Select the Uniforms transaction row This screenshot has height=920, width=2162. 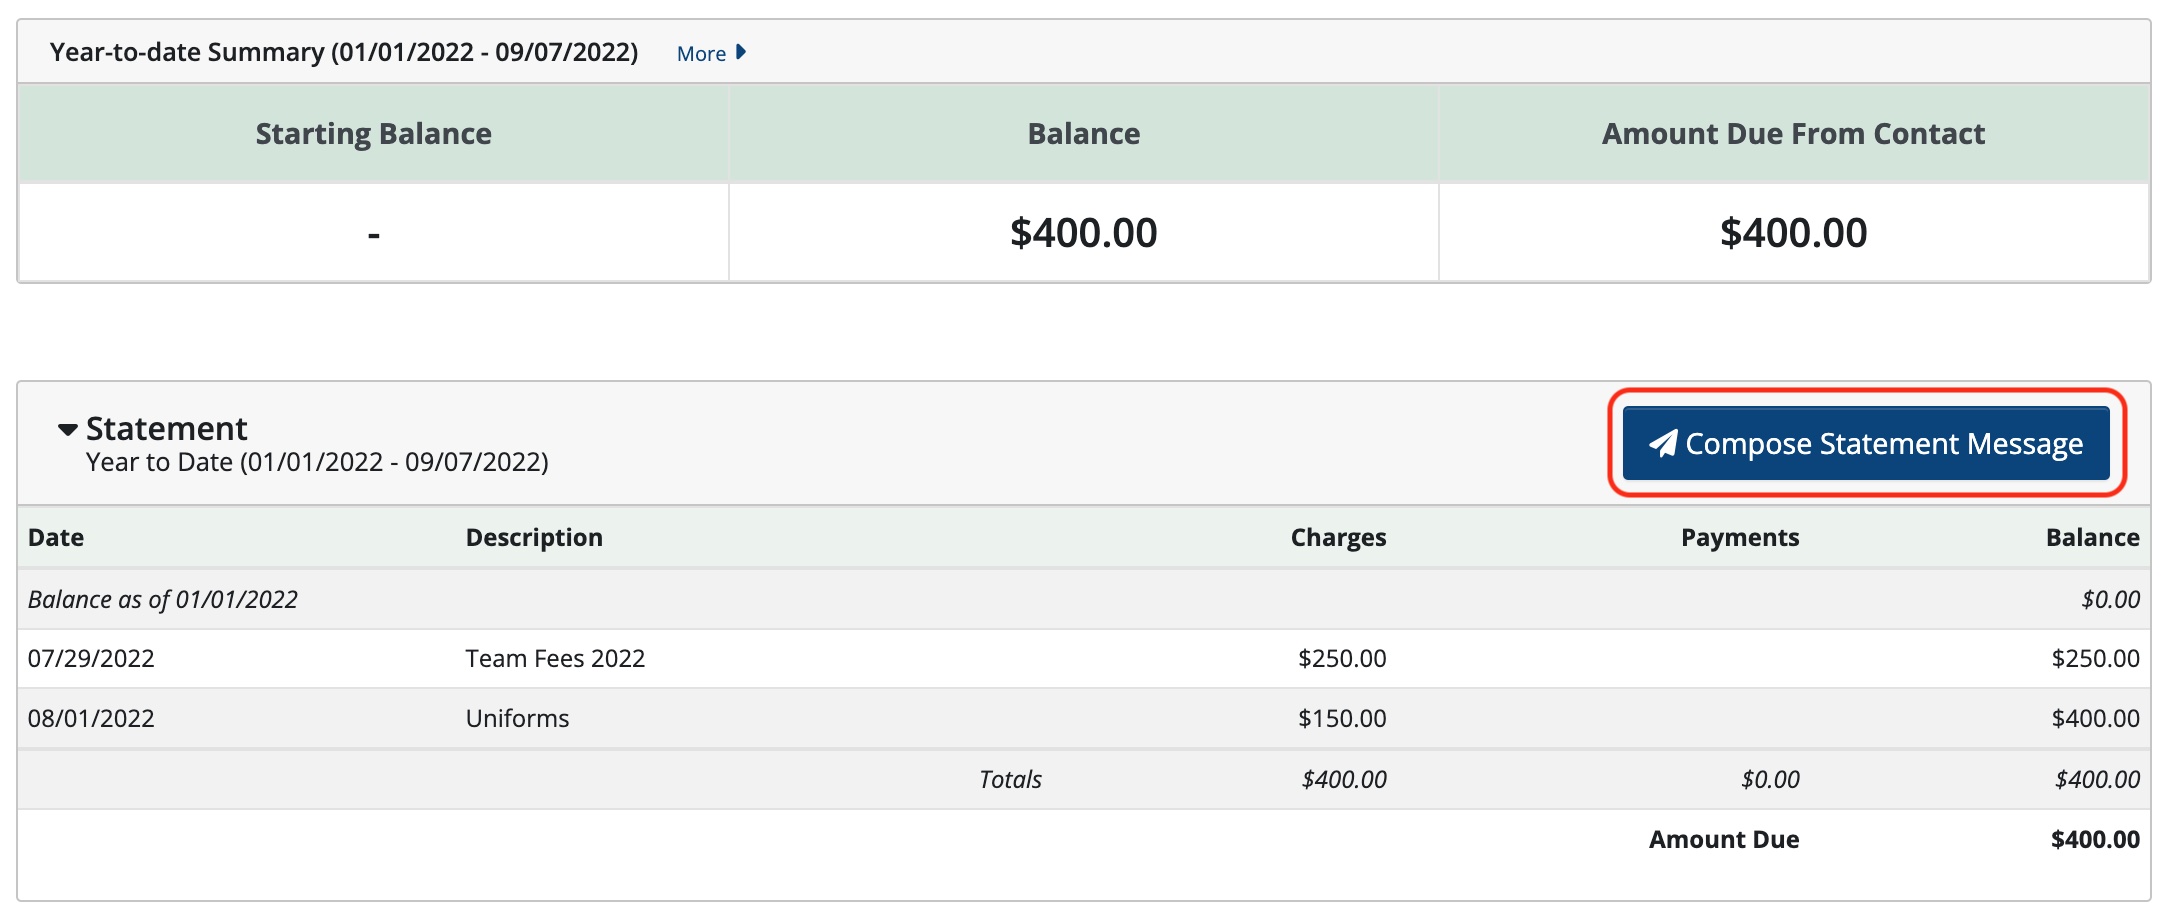coord(1084,718)
